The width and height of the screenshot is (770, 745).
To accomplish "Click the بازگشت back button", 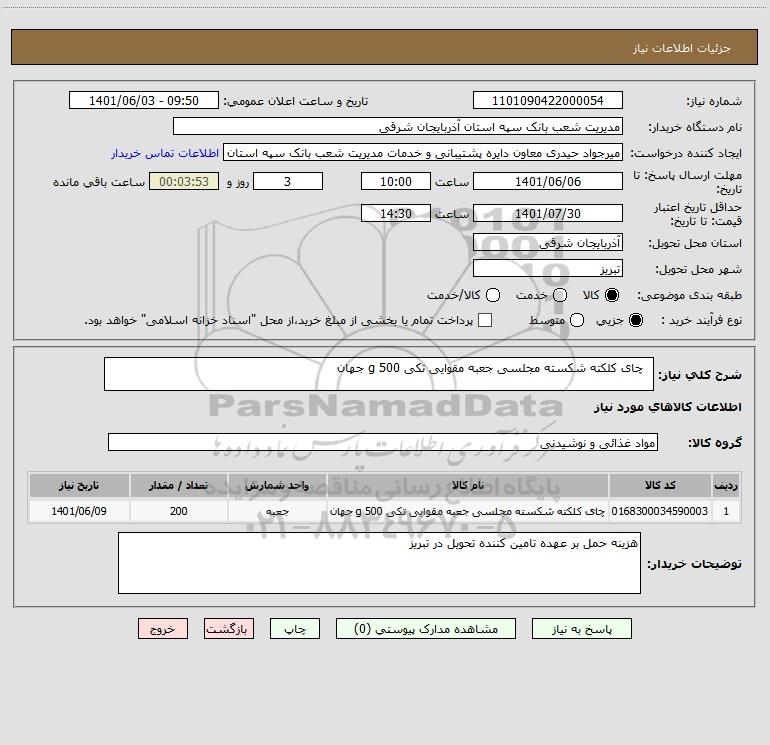I will click(x=229, y=629).
